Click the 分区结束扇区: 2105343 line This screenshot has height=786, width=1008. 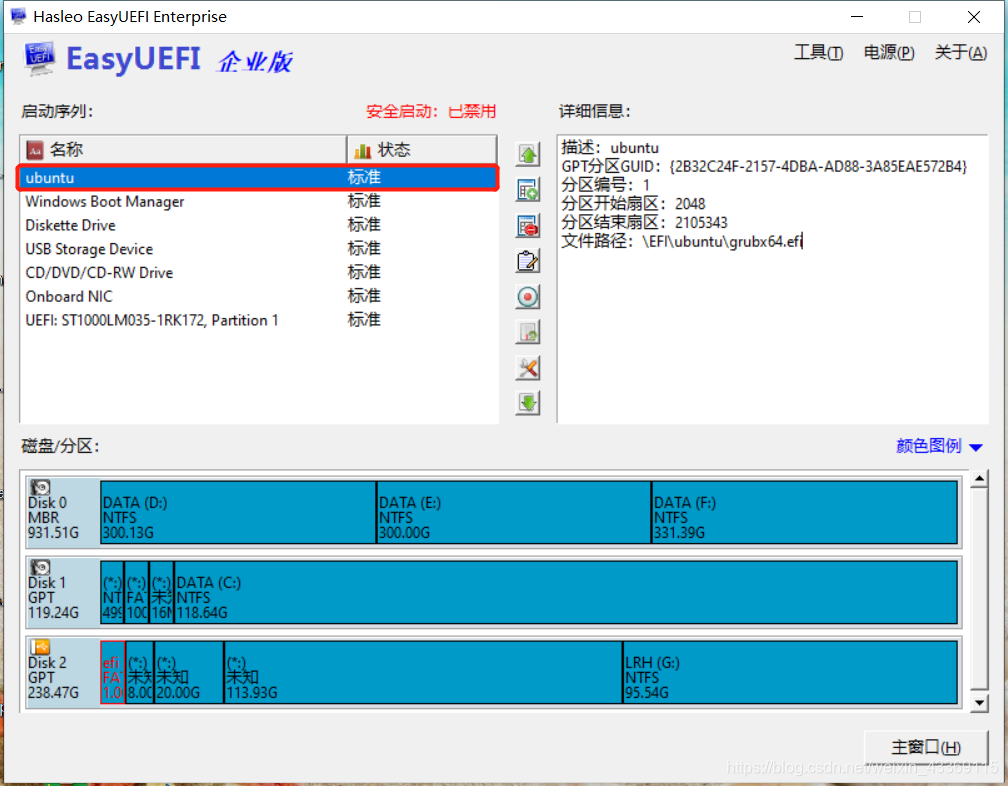click(x=644, y=223)
